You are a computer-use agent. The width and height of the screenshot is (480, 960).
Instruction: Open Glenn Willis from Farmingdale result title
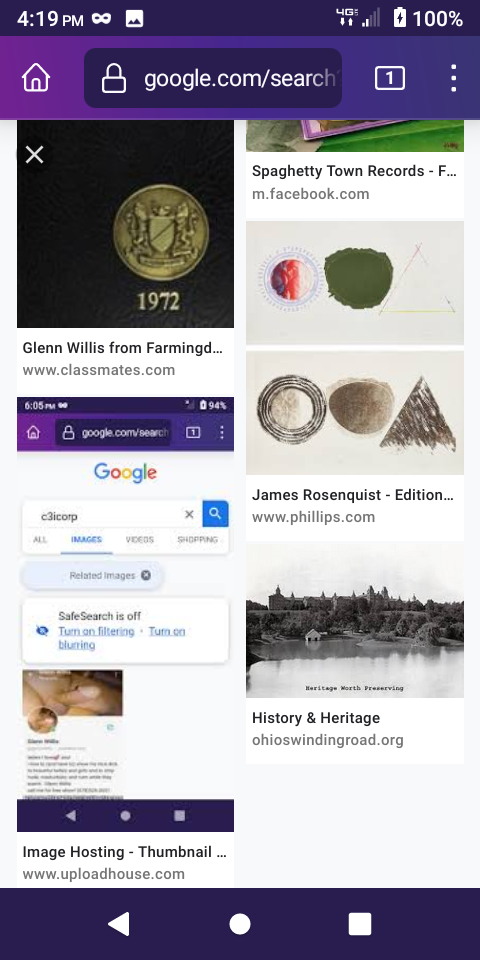click(123, 348)
